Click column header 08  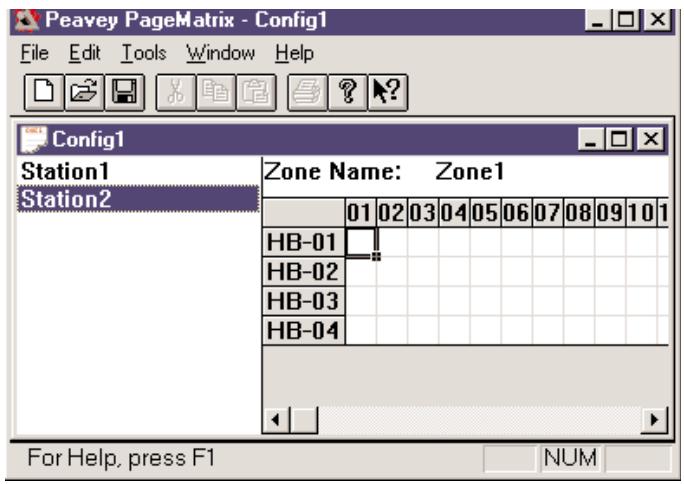pos(579,213)
